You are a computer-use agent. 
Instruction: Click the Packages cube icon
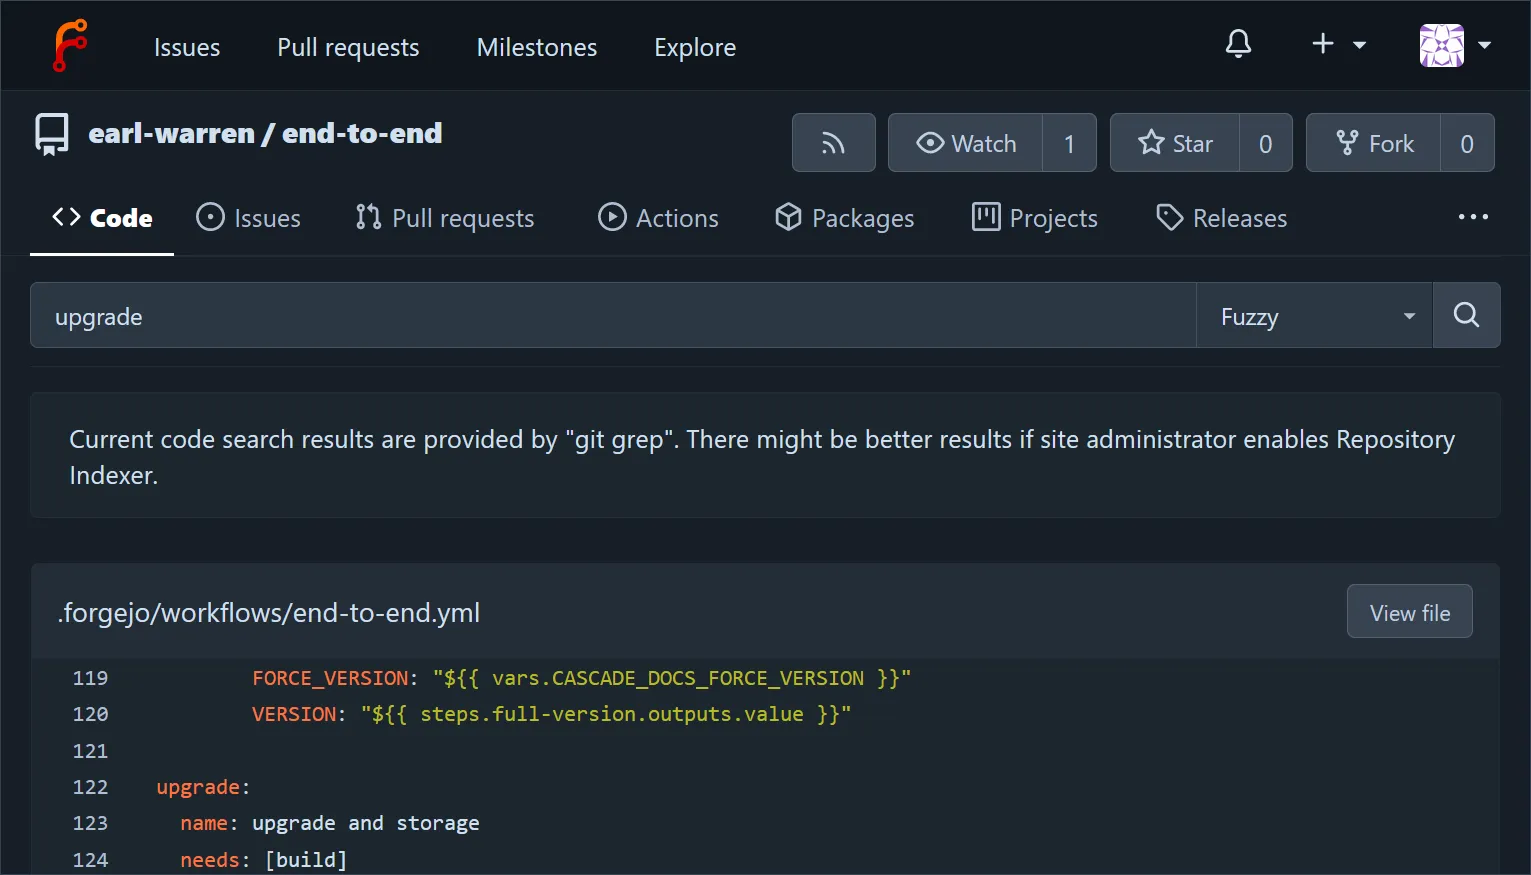coord(789,217)
